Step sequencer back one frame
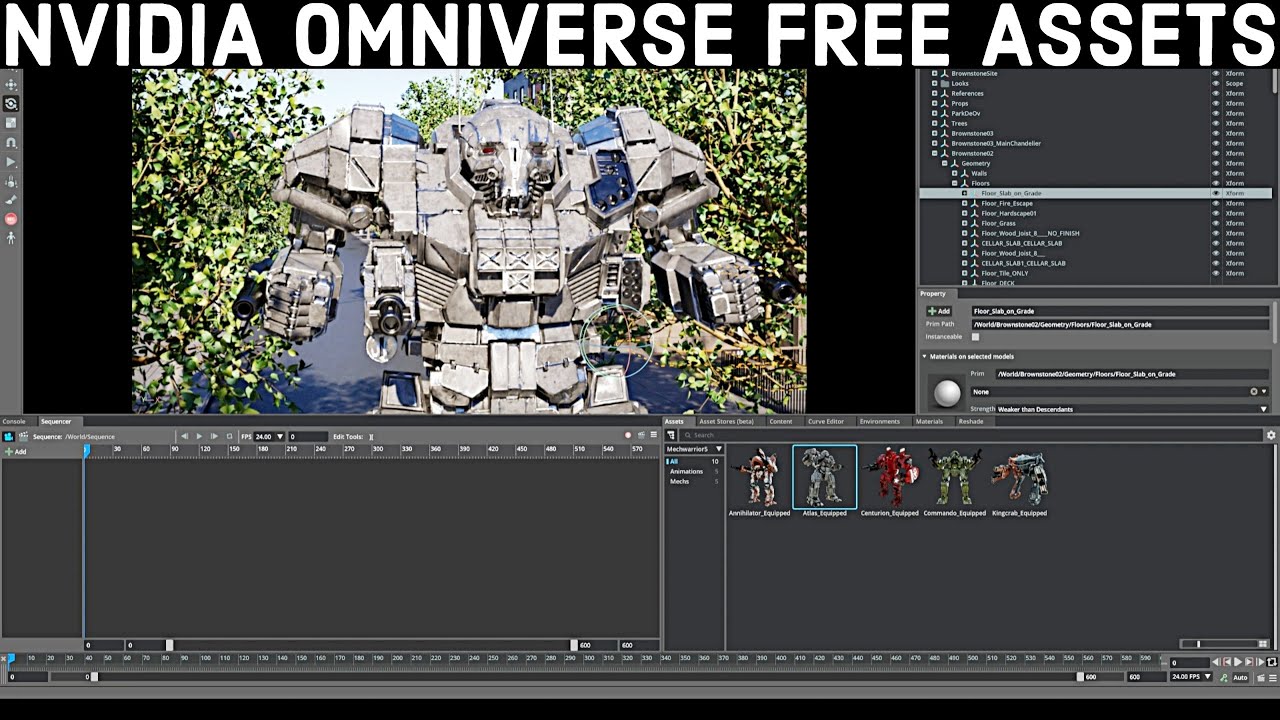The height and width of the screenshot is (720, 1280). pos(184,436)
